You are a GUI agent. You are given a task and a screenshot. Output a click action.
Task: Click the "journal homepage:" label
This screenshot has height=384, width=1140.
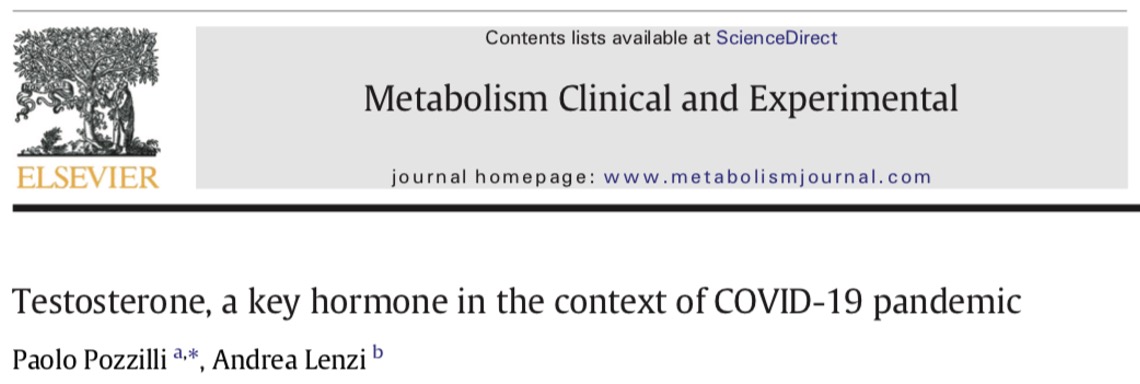pyautogui.click(x=493, y=177)
